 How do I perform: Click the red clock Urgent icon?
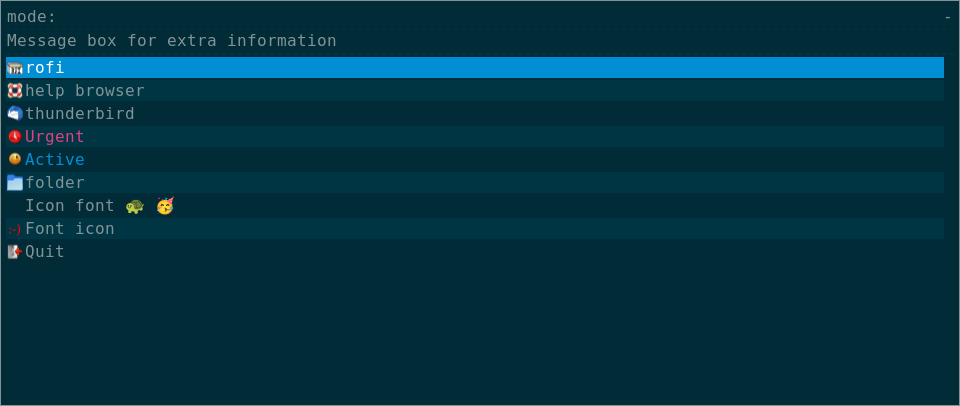tap(15, 137)
